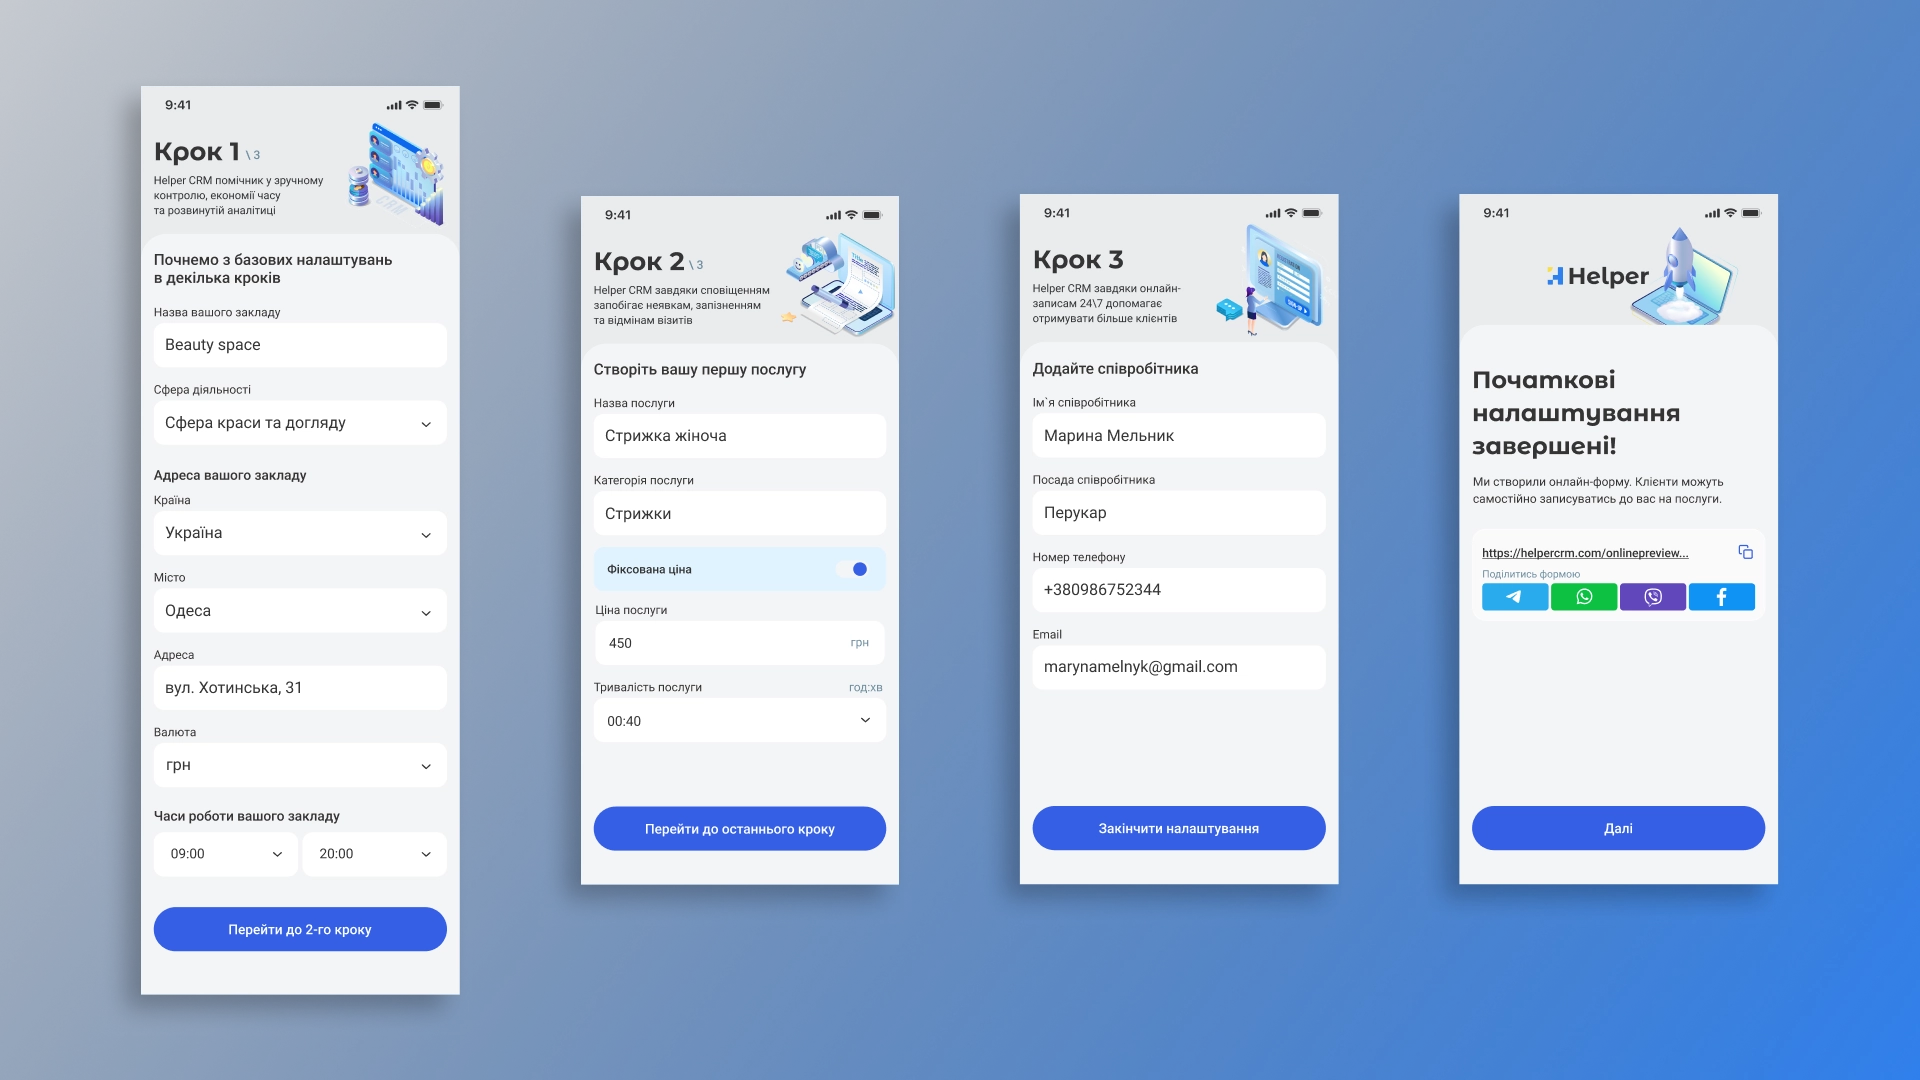Click Закінчити налаштування button
Viewport: 1920px width, 1080px height.
point(1176,828)
